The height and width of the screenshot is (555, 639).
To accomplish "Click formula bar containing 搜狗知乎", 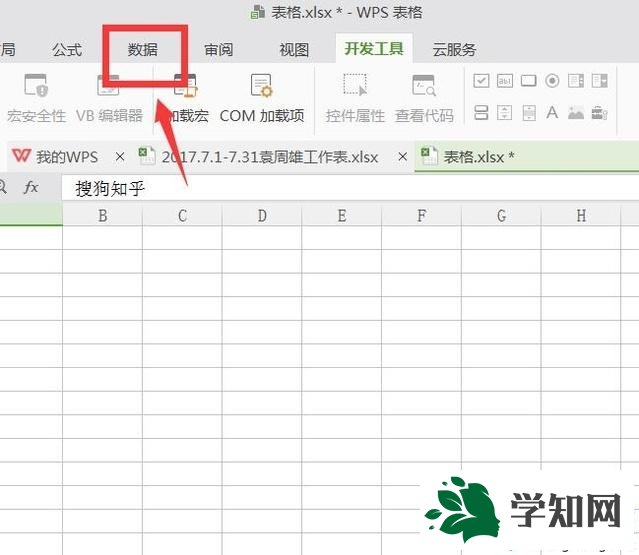I will tap(350, 188).
